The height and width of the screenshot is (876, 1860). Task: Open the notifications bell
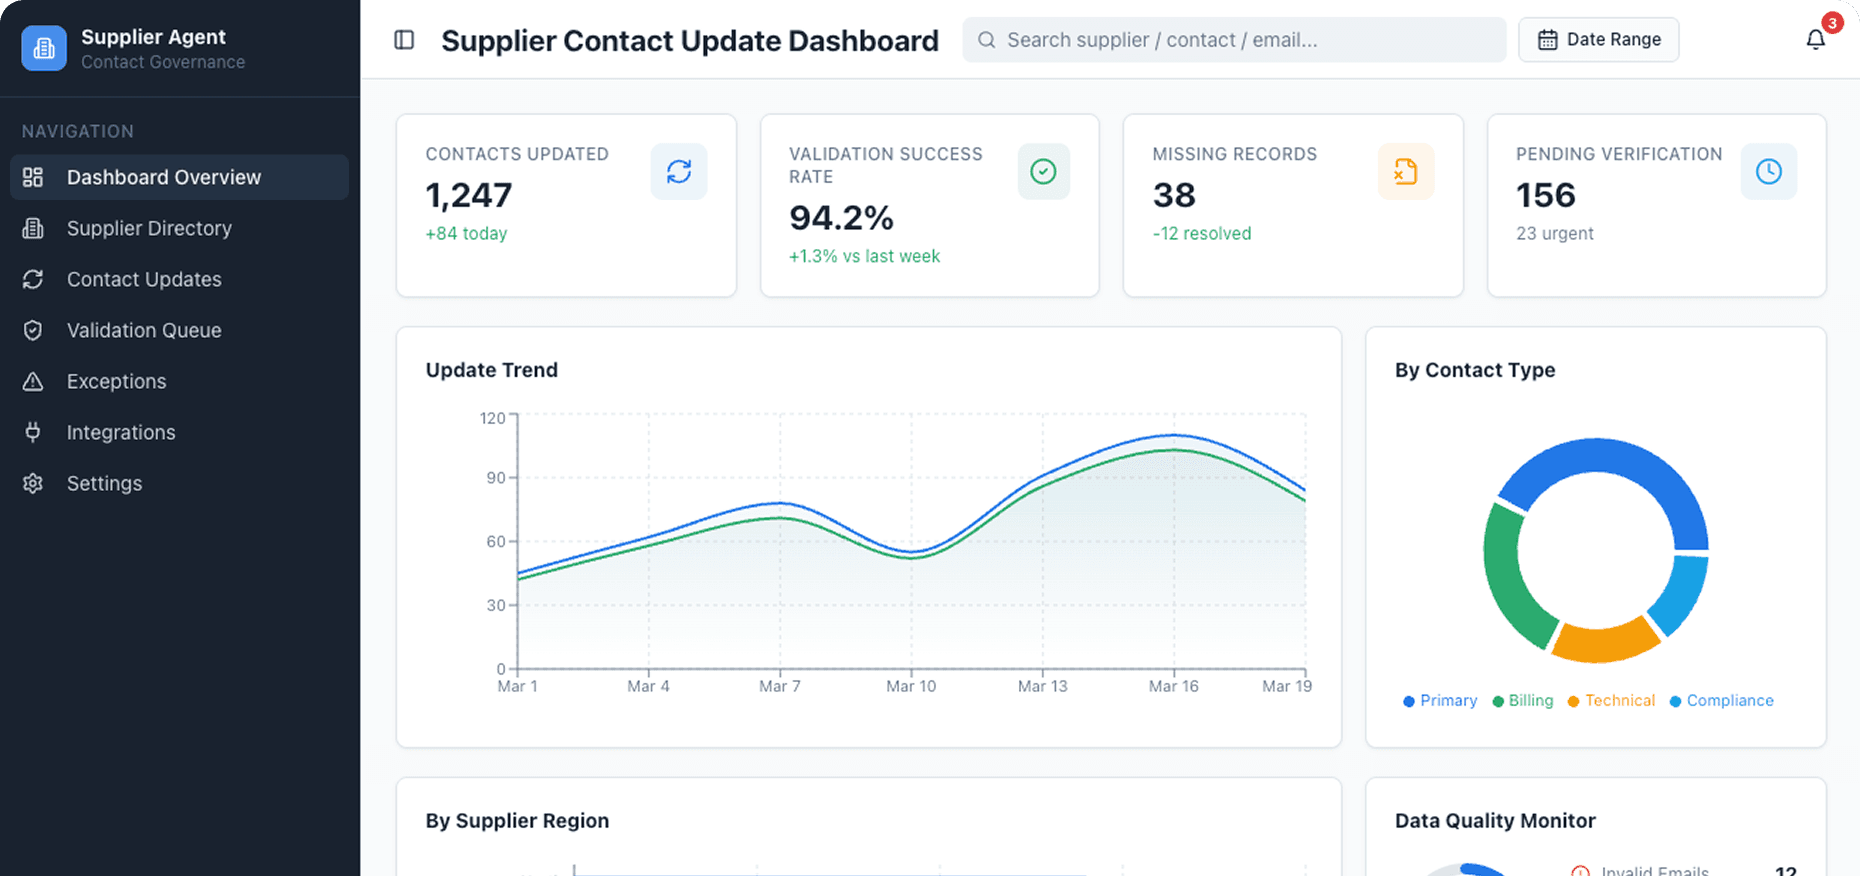click(1816, 40)
